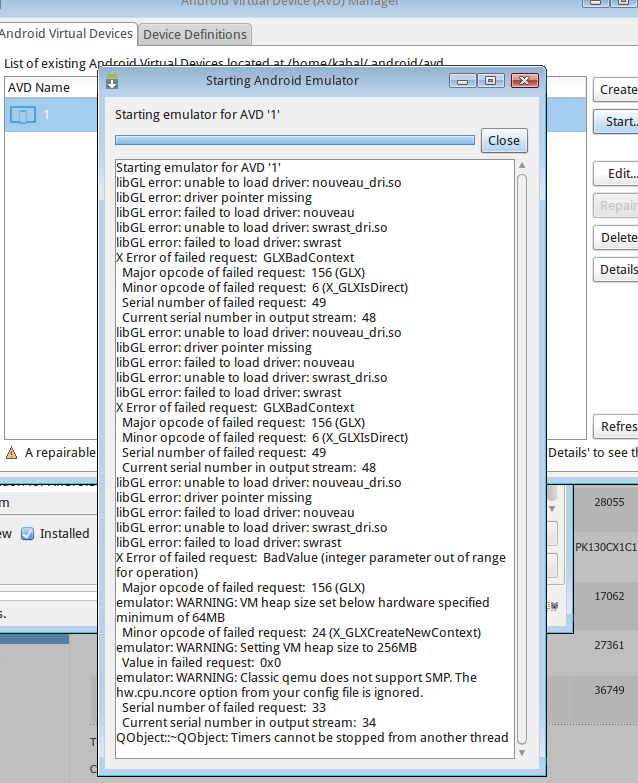Click the Start... button for the AVD

click(x=618, y=122)
